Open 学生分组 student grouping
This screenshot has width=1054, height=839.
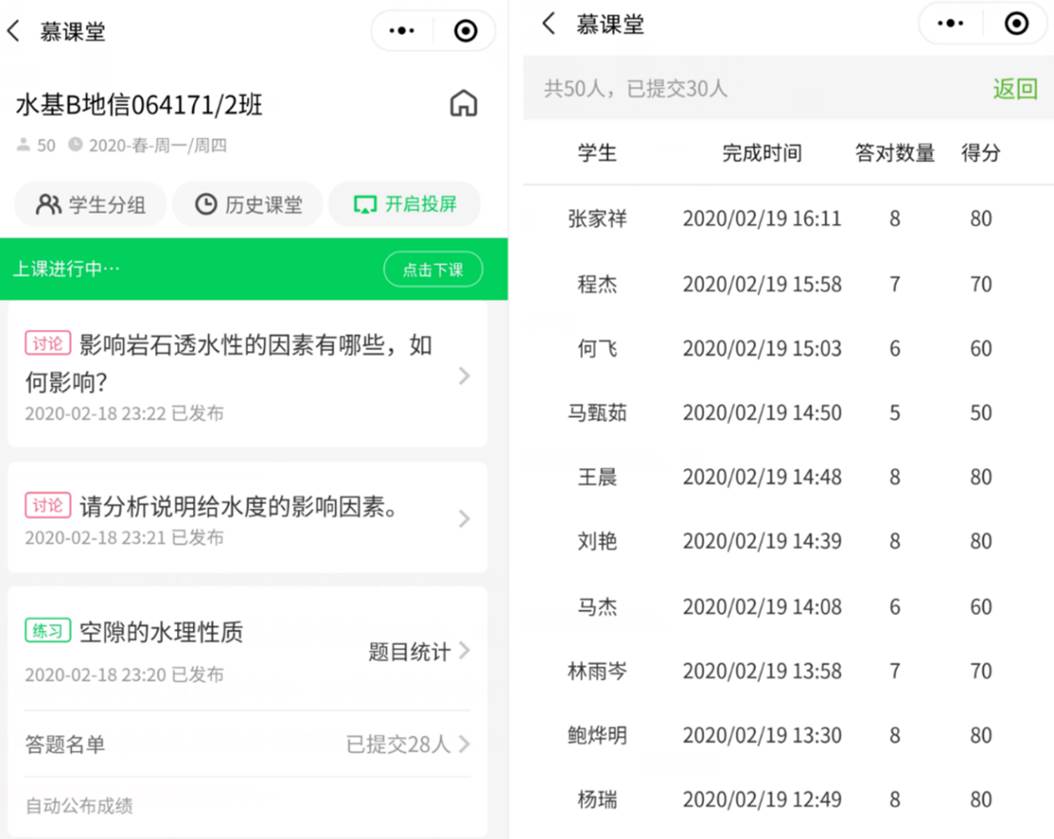(91, 205)
